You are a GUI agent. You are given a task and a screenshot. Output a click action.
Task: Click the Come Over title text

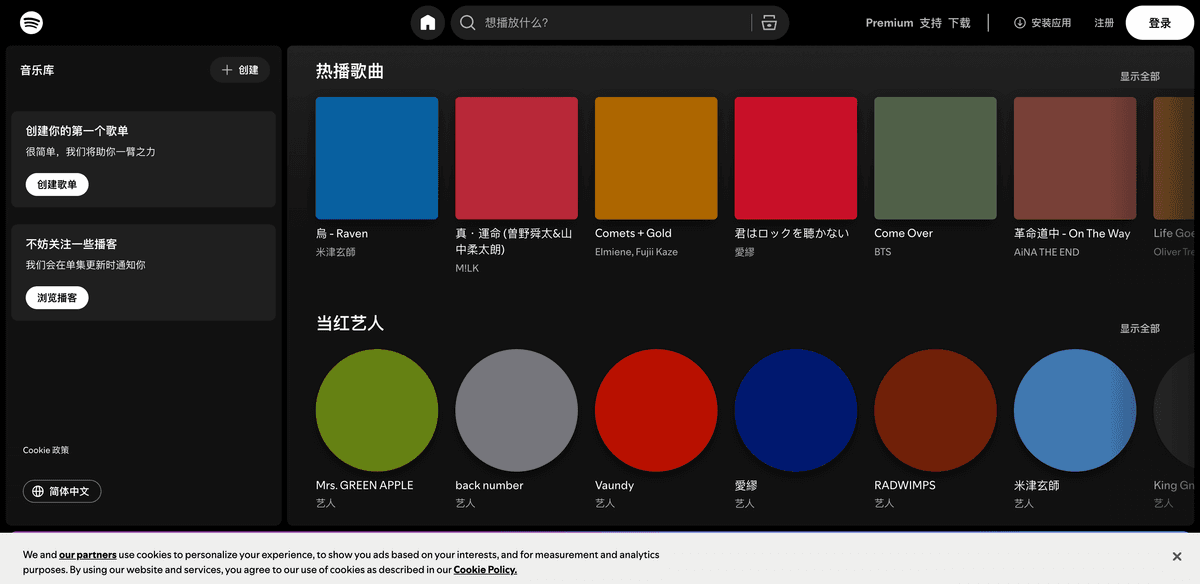904,234
